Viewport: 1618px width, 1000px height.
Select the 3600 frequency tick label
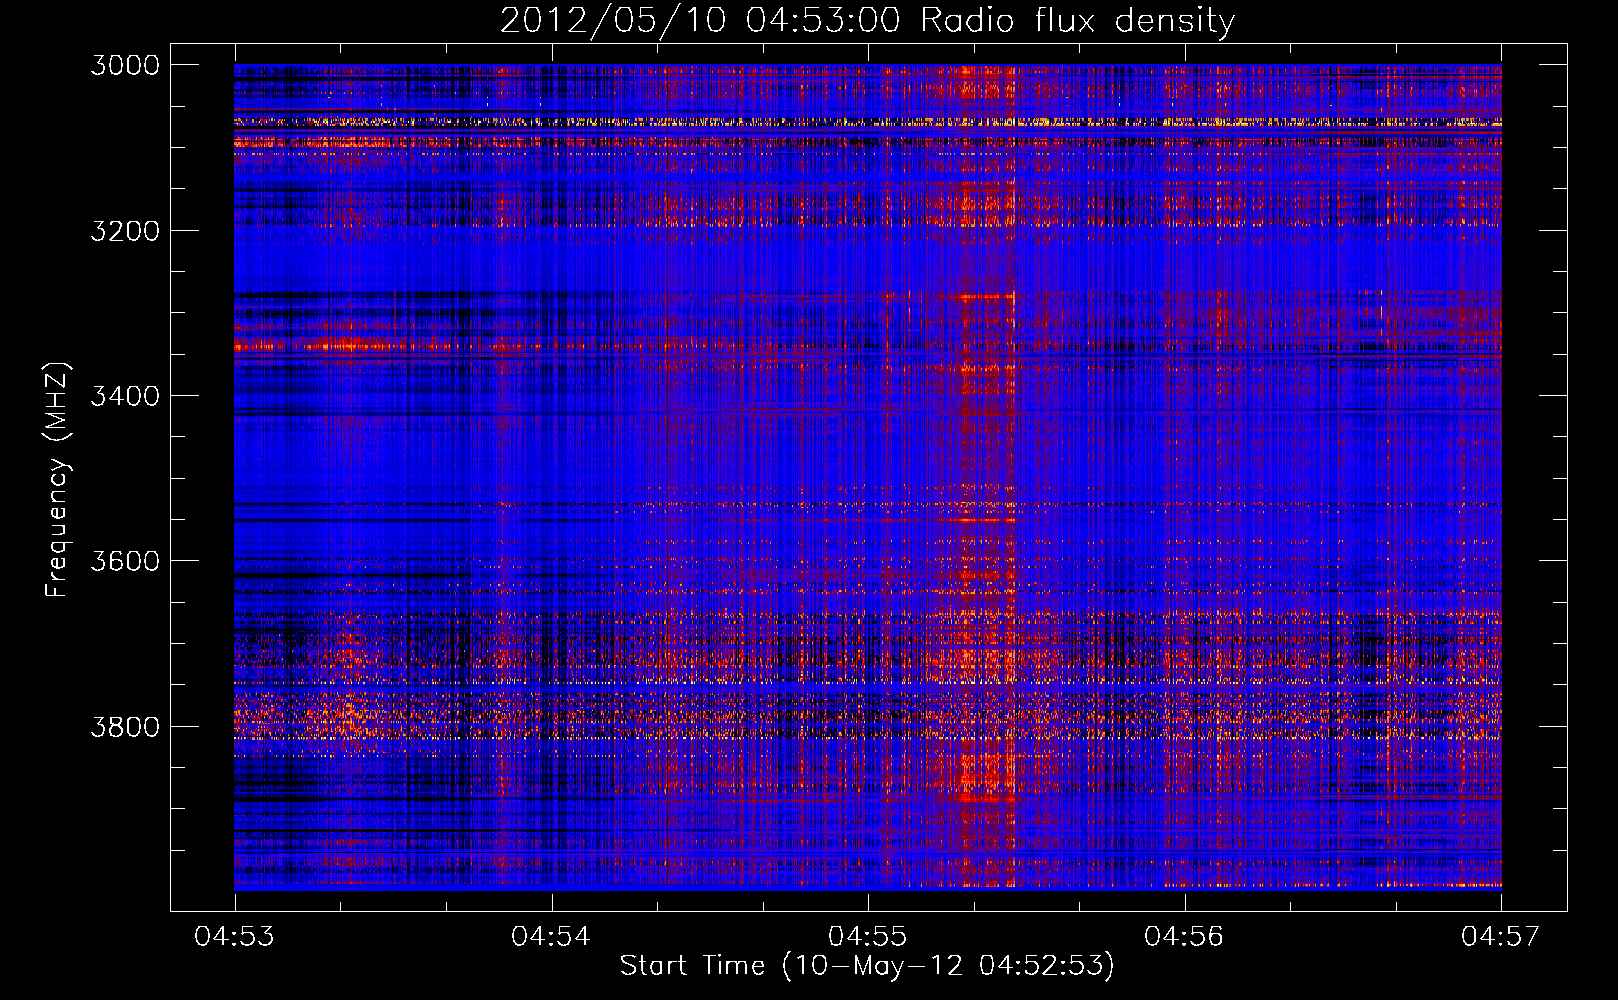coord(125,561)
